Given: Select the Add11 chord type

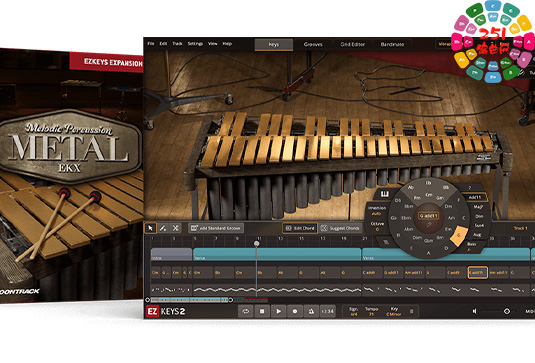Looking at the screenshot, I should click(475, 197).
